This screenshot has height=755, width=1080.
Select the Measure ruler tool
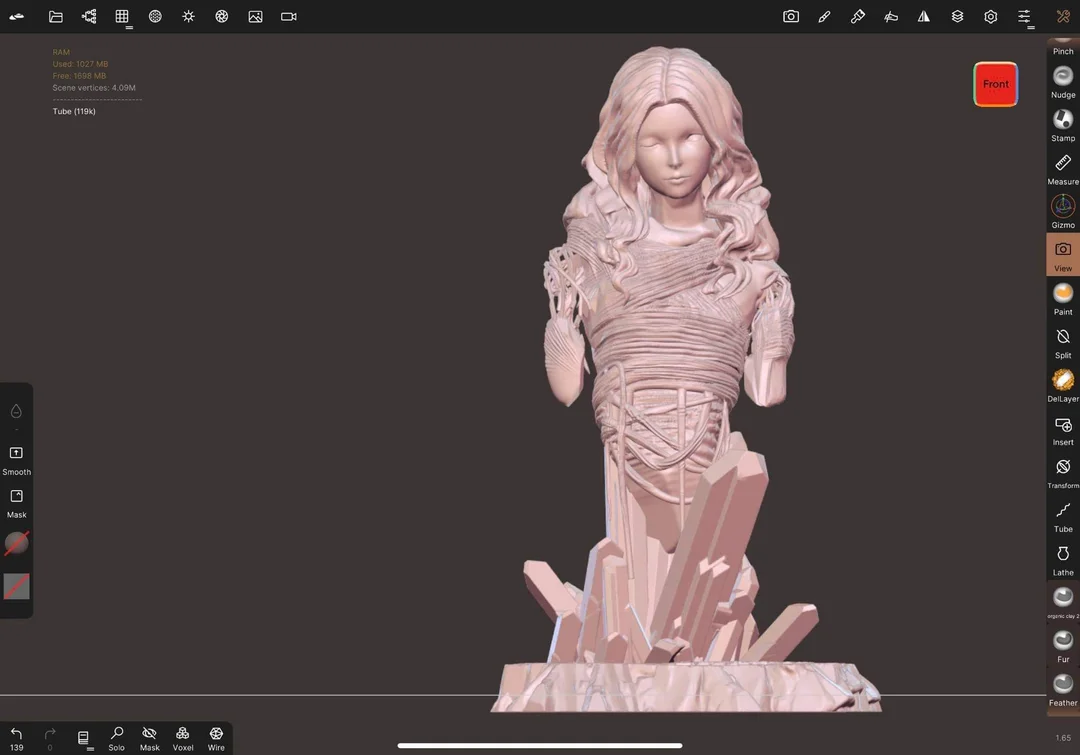click(1063, 169)
